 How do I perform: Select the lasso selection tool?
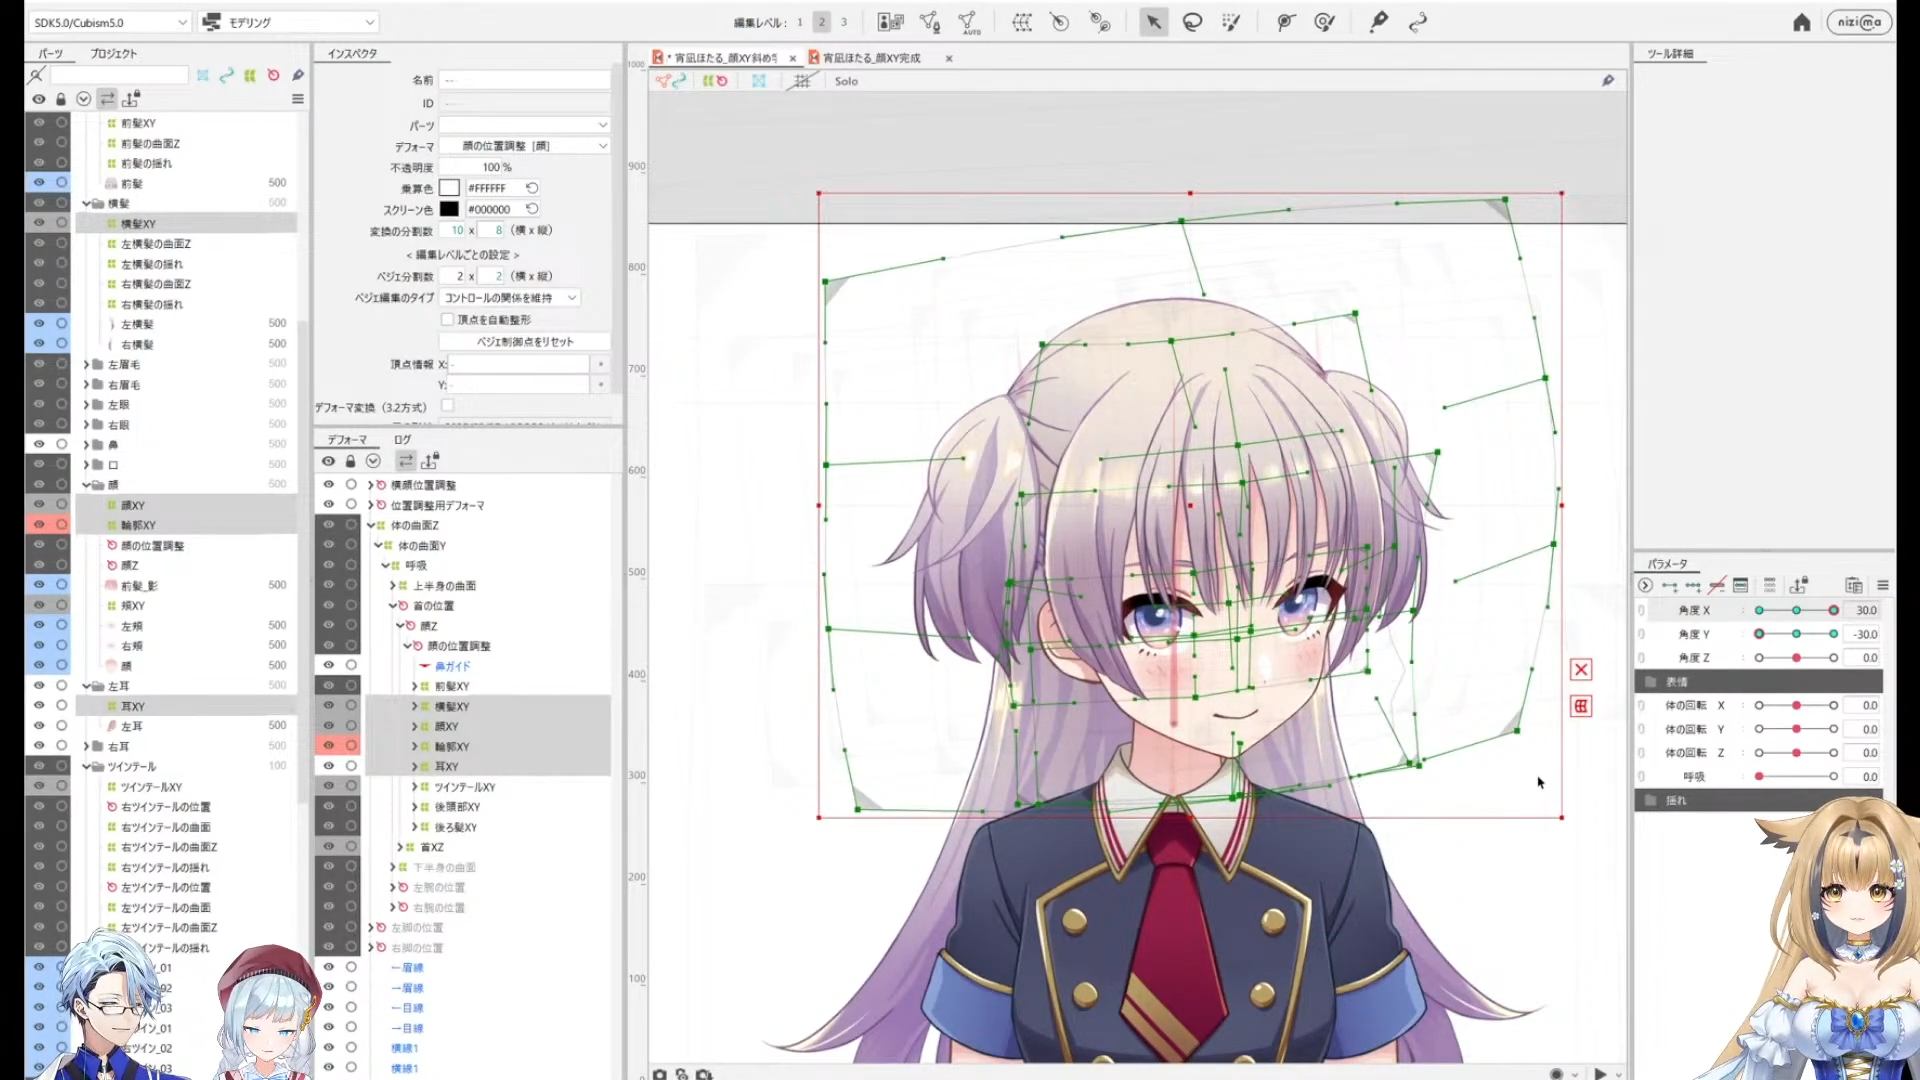tap(1192, 22)
